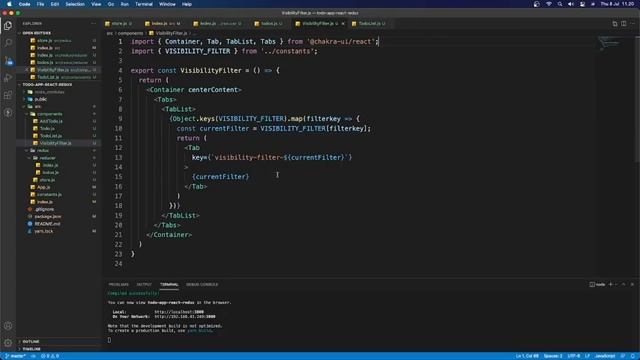Screen dimensions: 640x360
Task: Open the Run menu
Action: click(124, 4)
